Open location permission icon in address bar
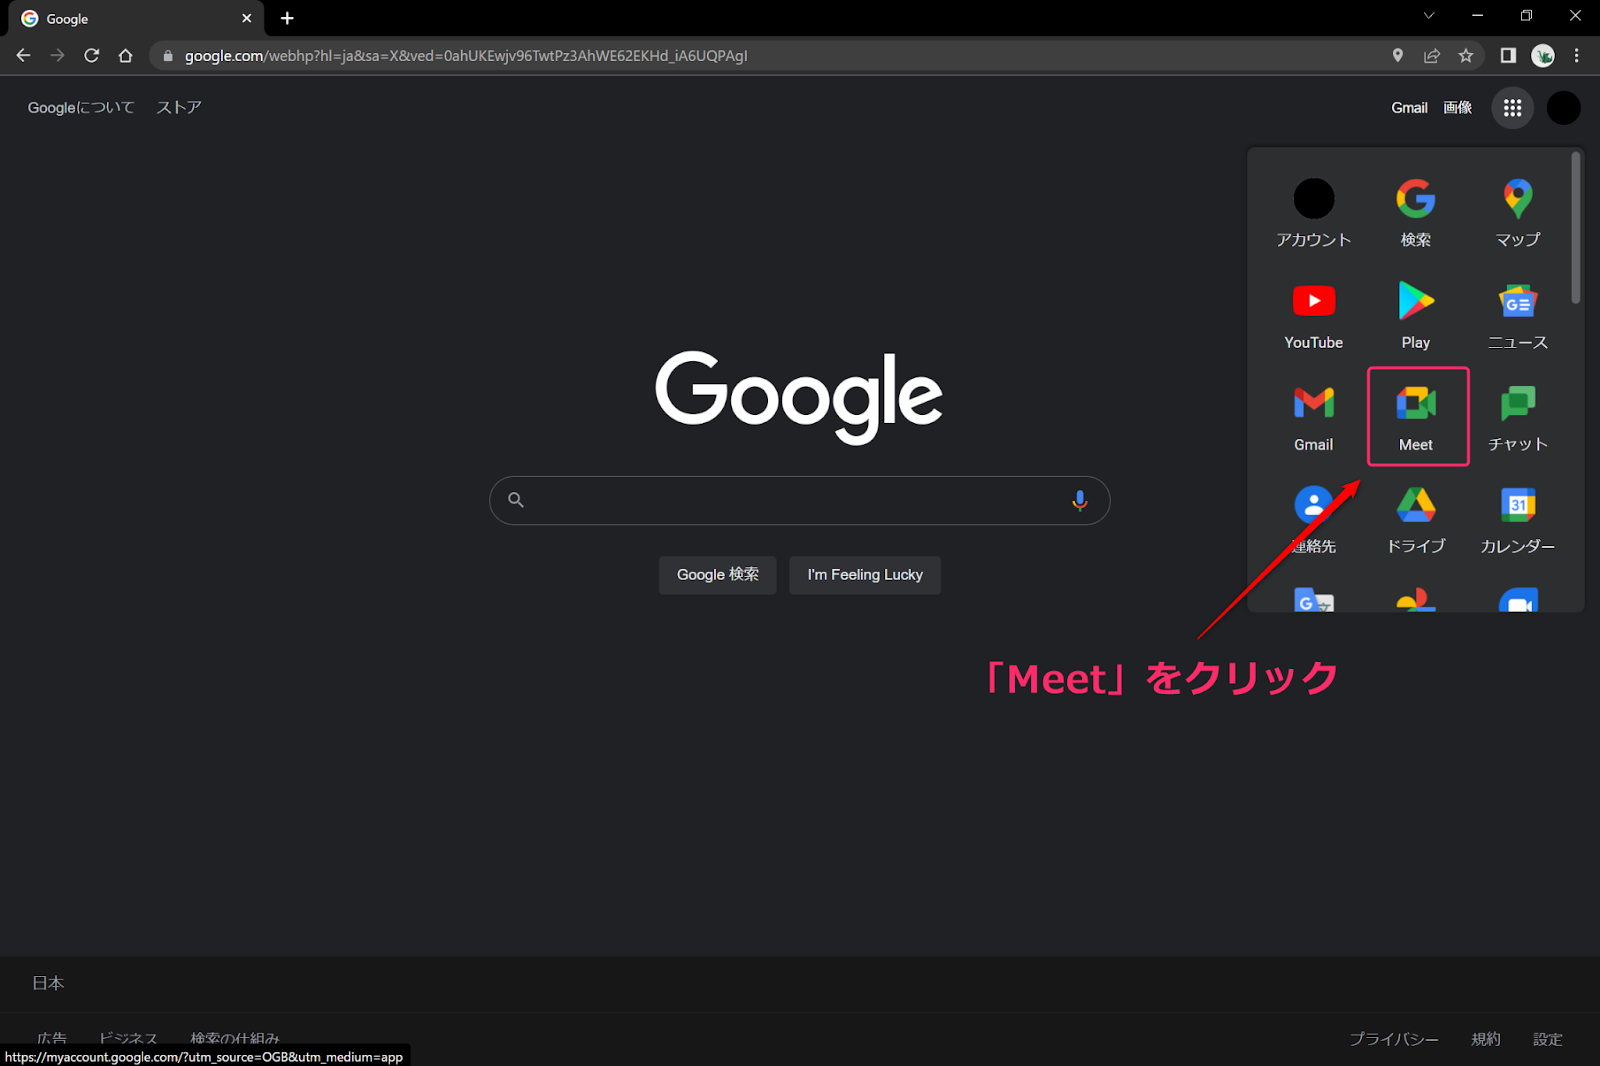This screenshot has height=1066, width=1600. [1398, 56]
